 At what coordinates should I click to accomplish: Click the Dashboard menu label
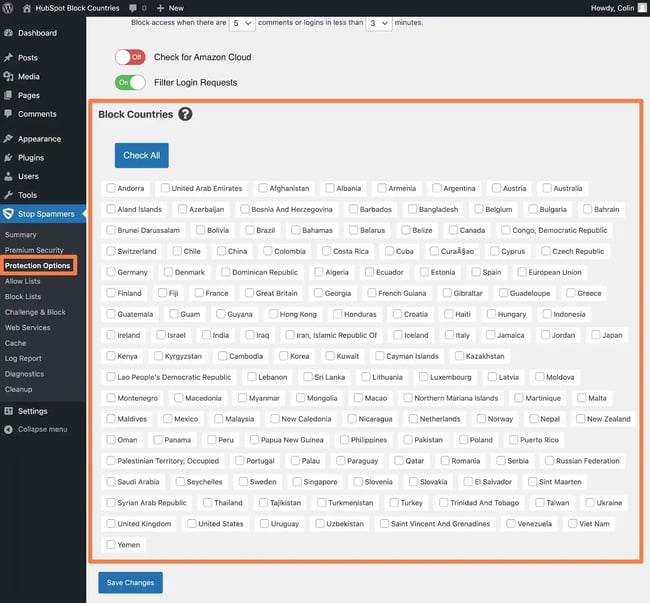pos(37,33)
